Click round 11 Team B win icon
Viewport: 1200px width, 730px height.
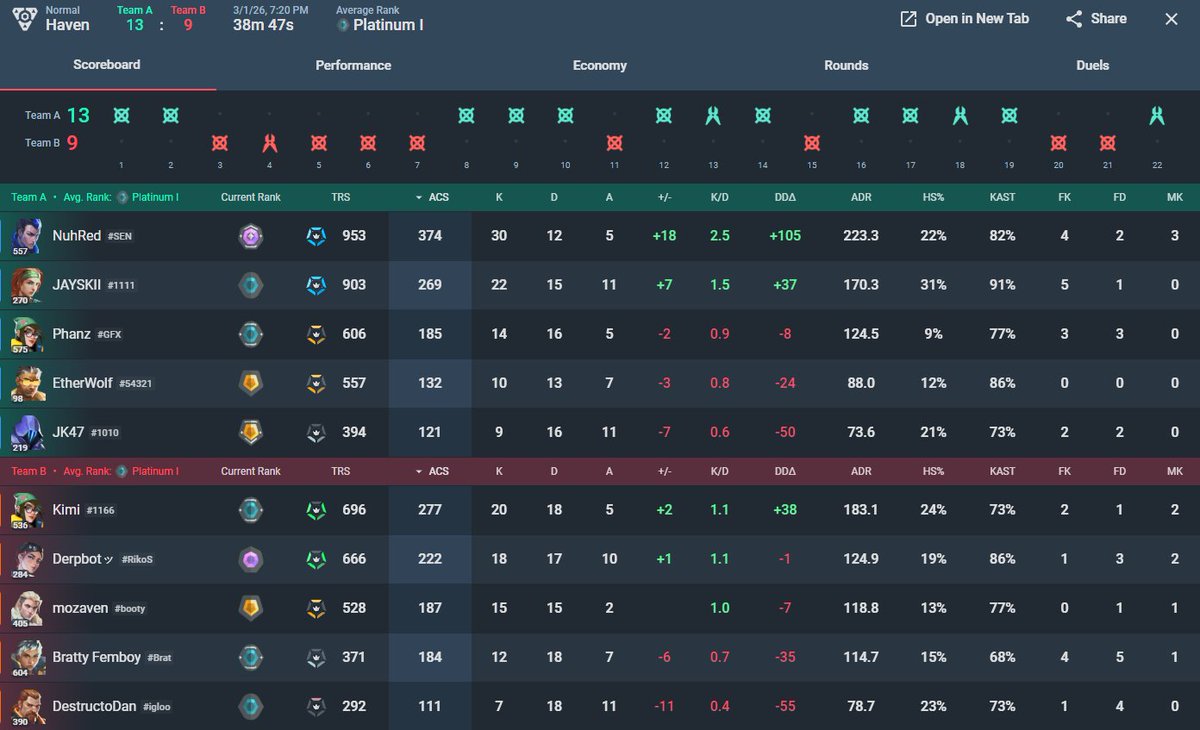(x=614, y=143)
